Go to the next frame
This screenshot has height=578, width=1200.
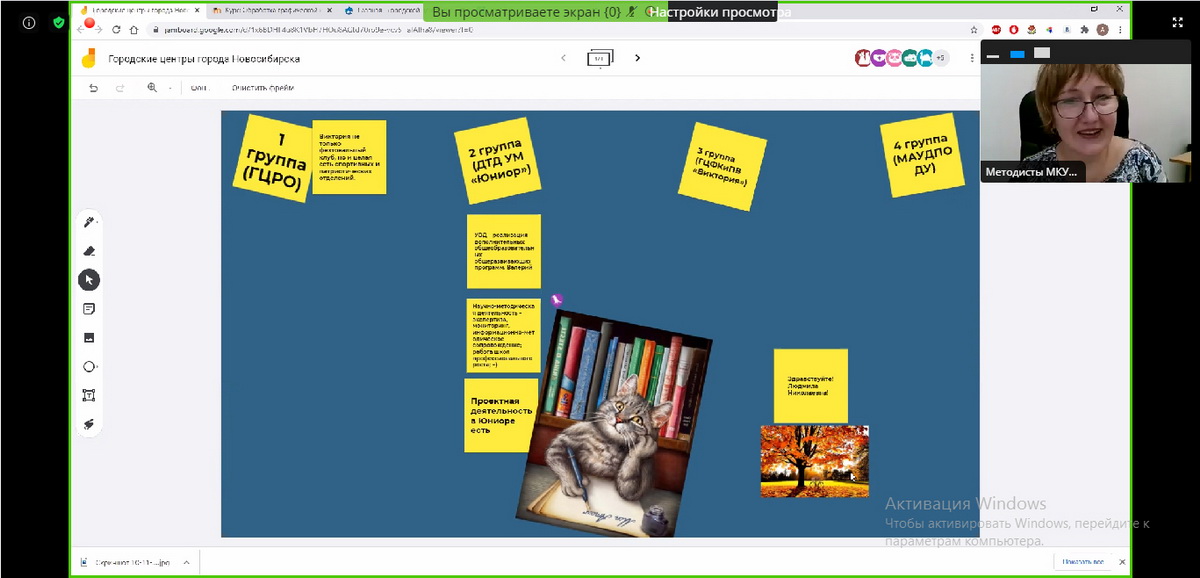638,58
